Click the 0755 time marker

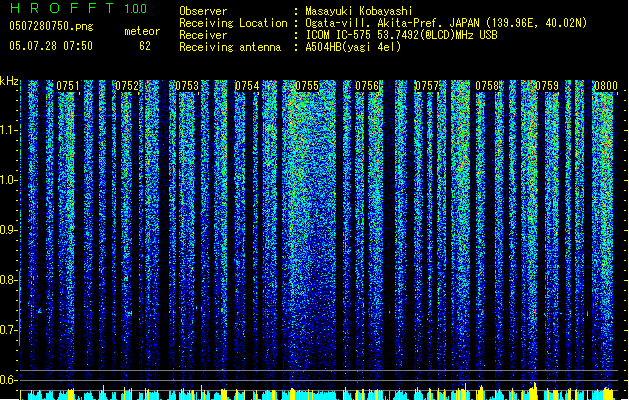point(307,86)
